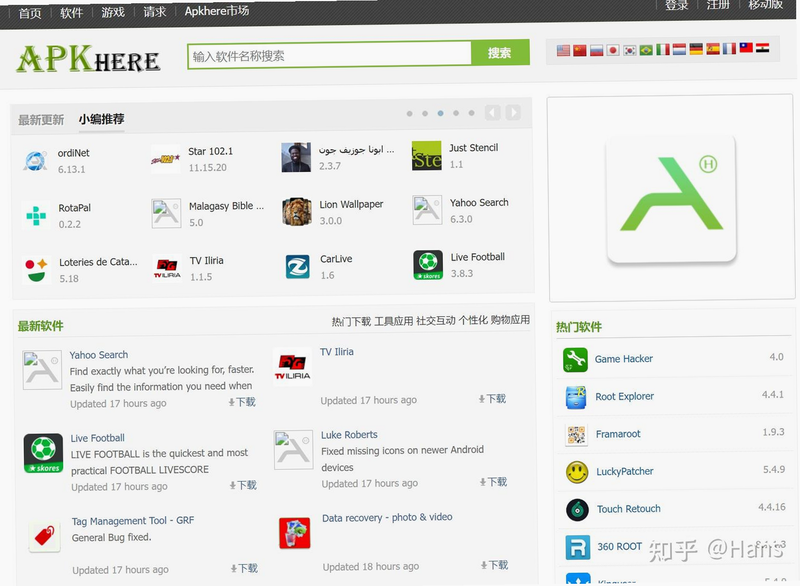This screenshot has height=586, width=800.
Task: Open TV Iliria icon in recommended grid
Action: 167,268
